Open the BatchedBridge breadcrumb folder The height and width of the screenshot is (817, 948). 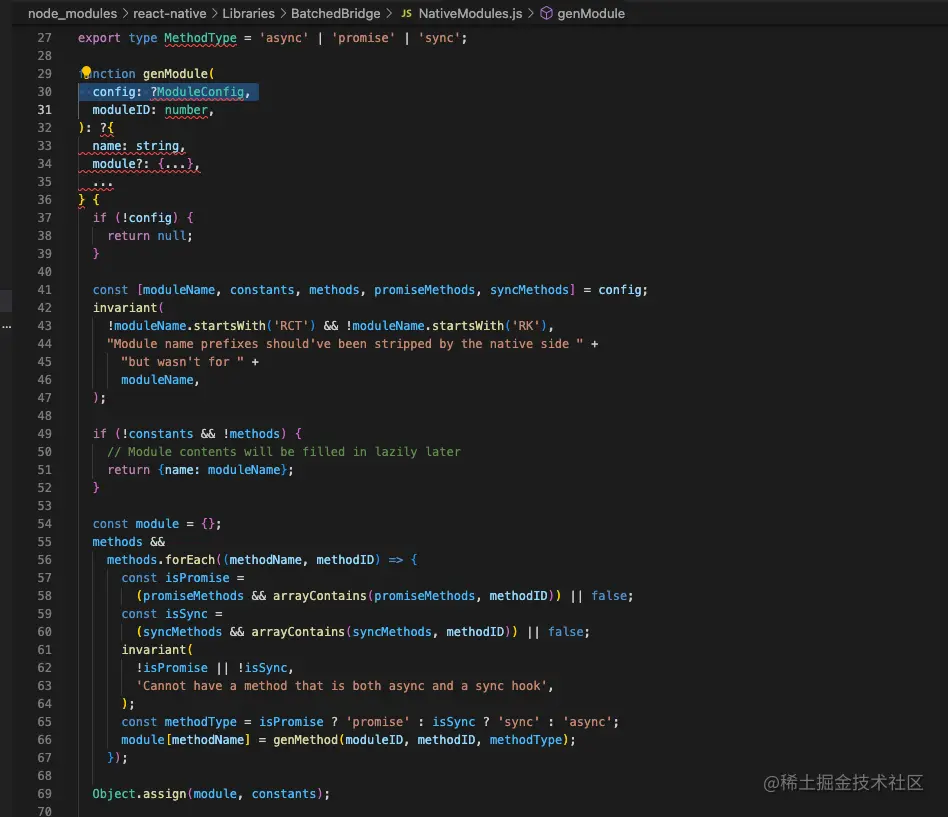pyautogui.click(x=336, y=13)
